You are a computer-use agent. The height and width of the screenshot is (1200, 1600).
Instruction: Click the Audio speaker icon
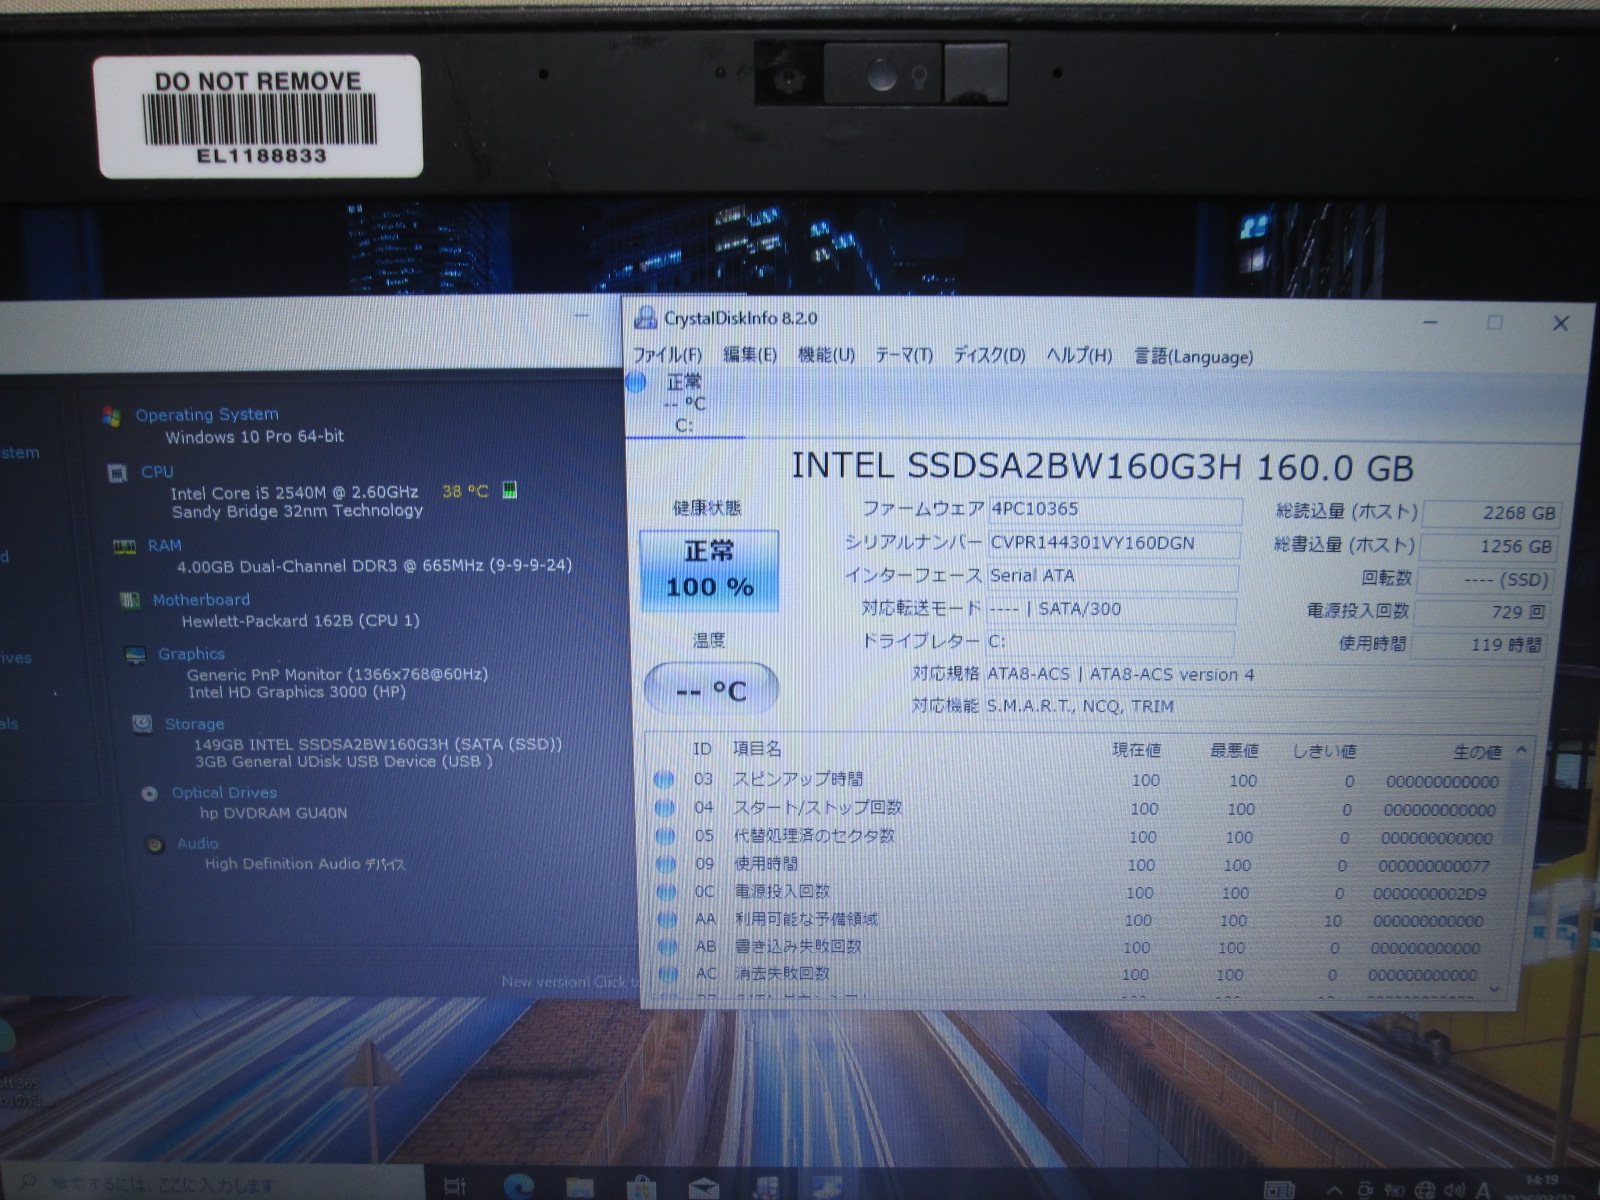tap(155, 845)
